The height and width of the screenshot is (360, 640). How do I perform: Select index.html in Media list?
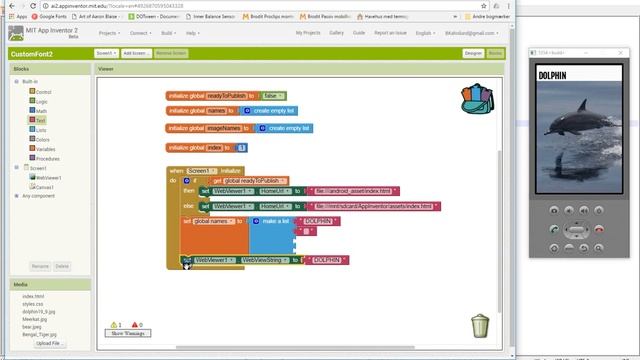click(33, 296)
